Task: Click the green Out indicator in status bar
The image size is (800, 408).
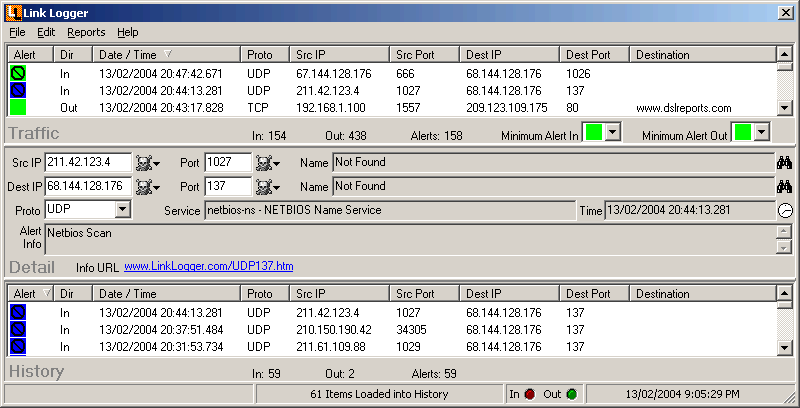Action: [x=571, y=394]
